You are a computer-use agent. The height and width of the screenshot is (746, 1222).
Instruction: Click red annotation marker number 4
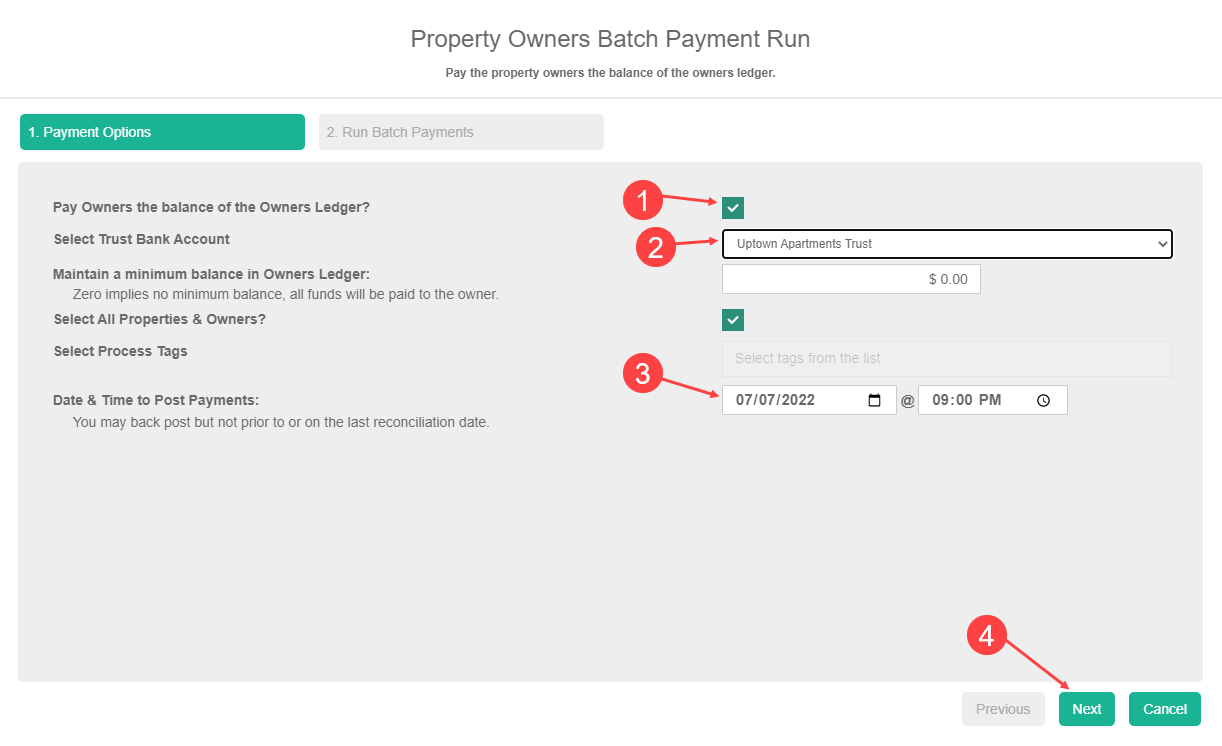(x=986, y=636)
